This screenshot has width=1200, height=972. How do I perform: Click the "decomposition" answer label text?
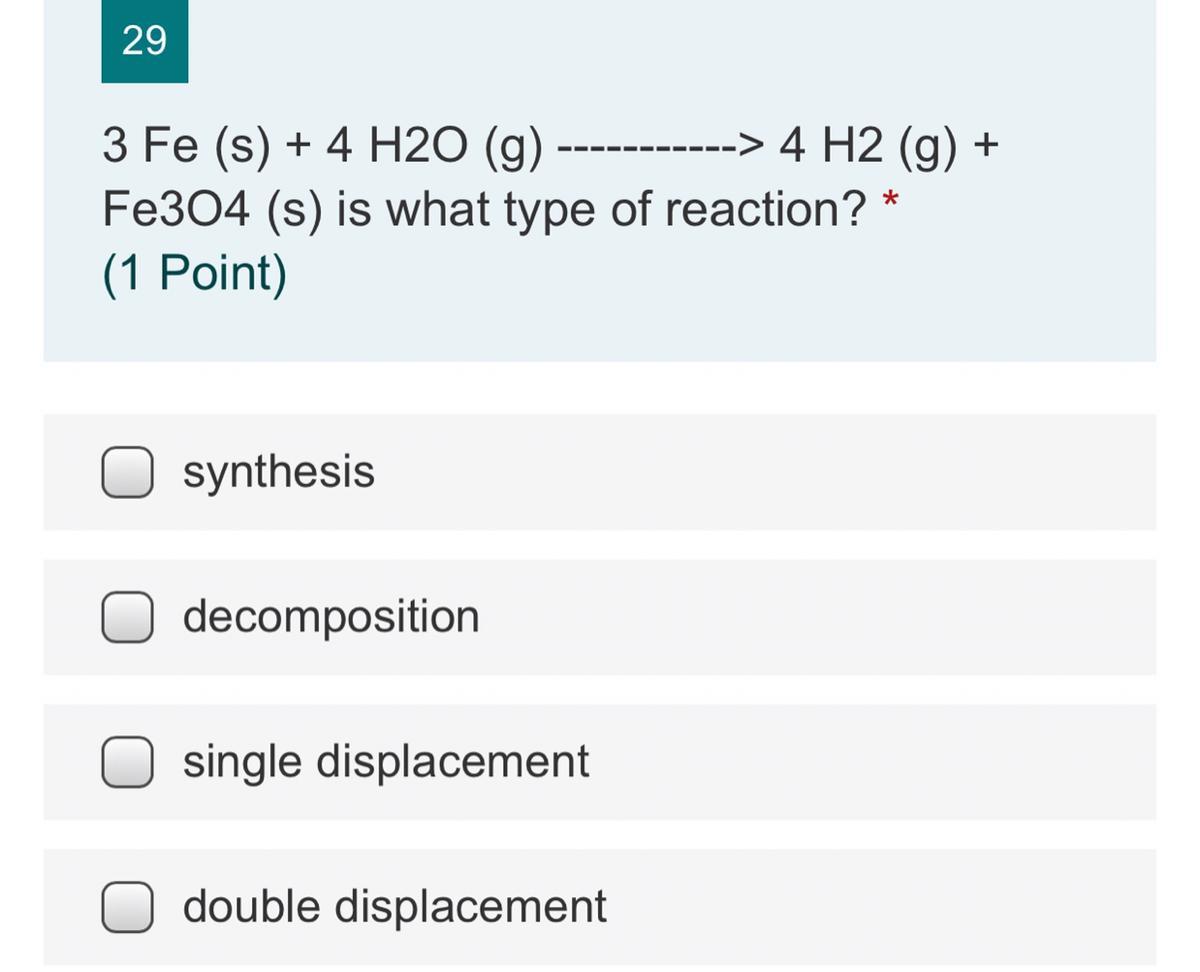pyautogui.click(x=331, y=617)
